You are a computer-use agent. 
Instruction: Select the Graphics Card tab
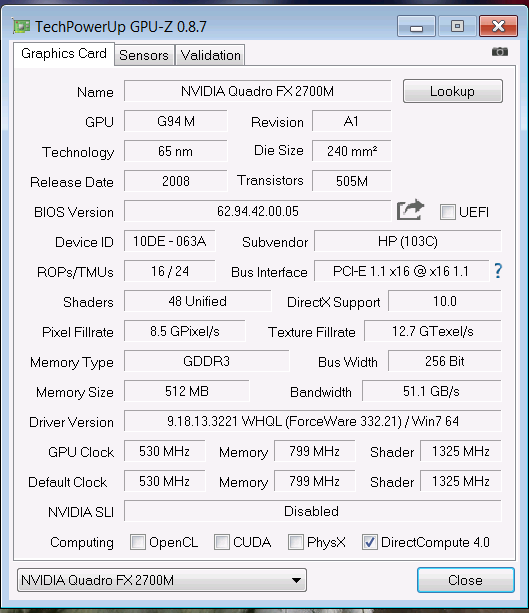coord(64,54)
